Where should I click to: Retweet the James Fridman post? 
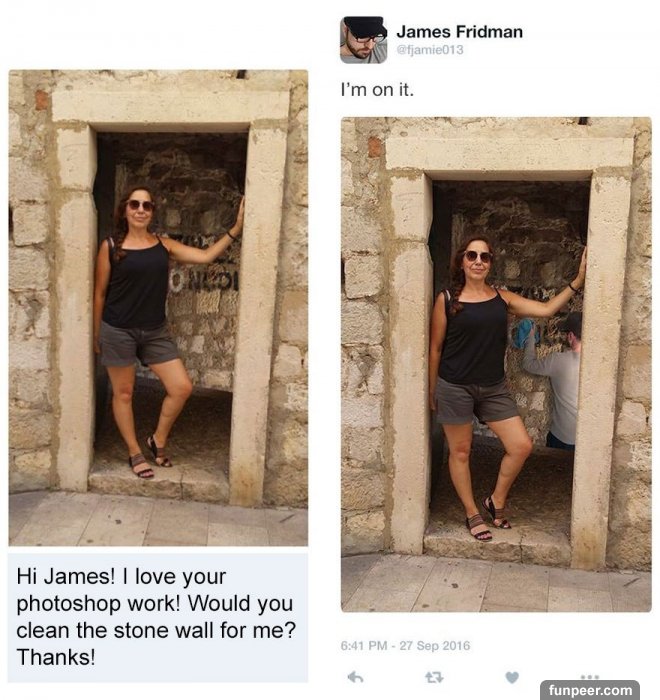(434, 677)
